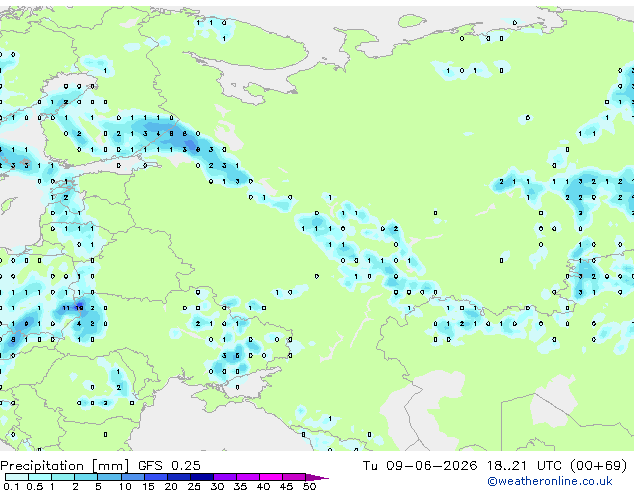Select the 35–40 mm legend swatch

pyautogui.click(x=248, y=477)
